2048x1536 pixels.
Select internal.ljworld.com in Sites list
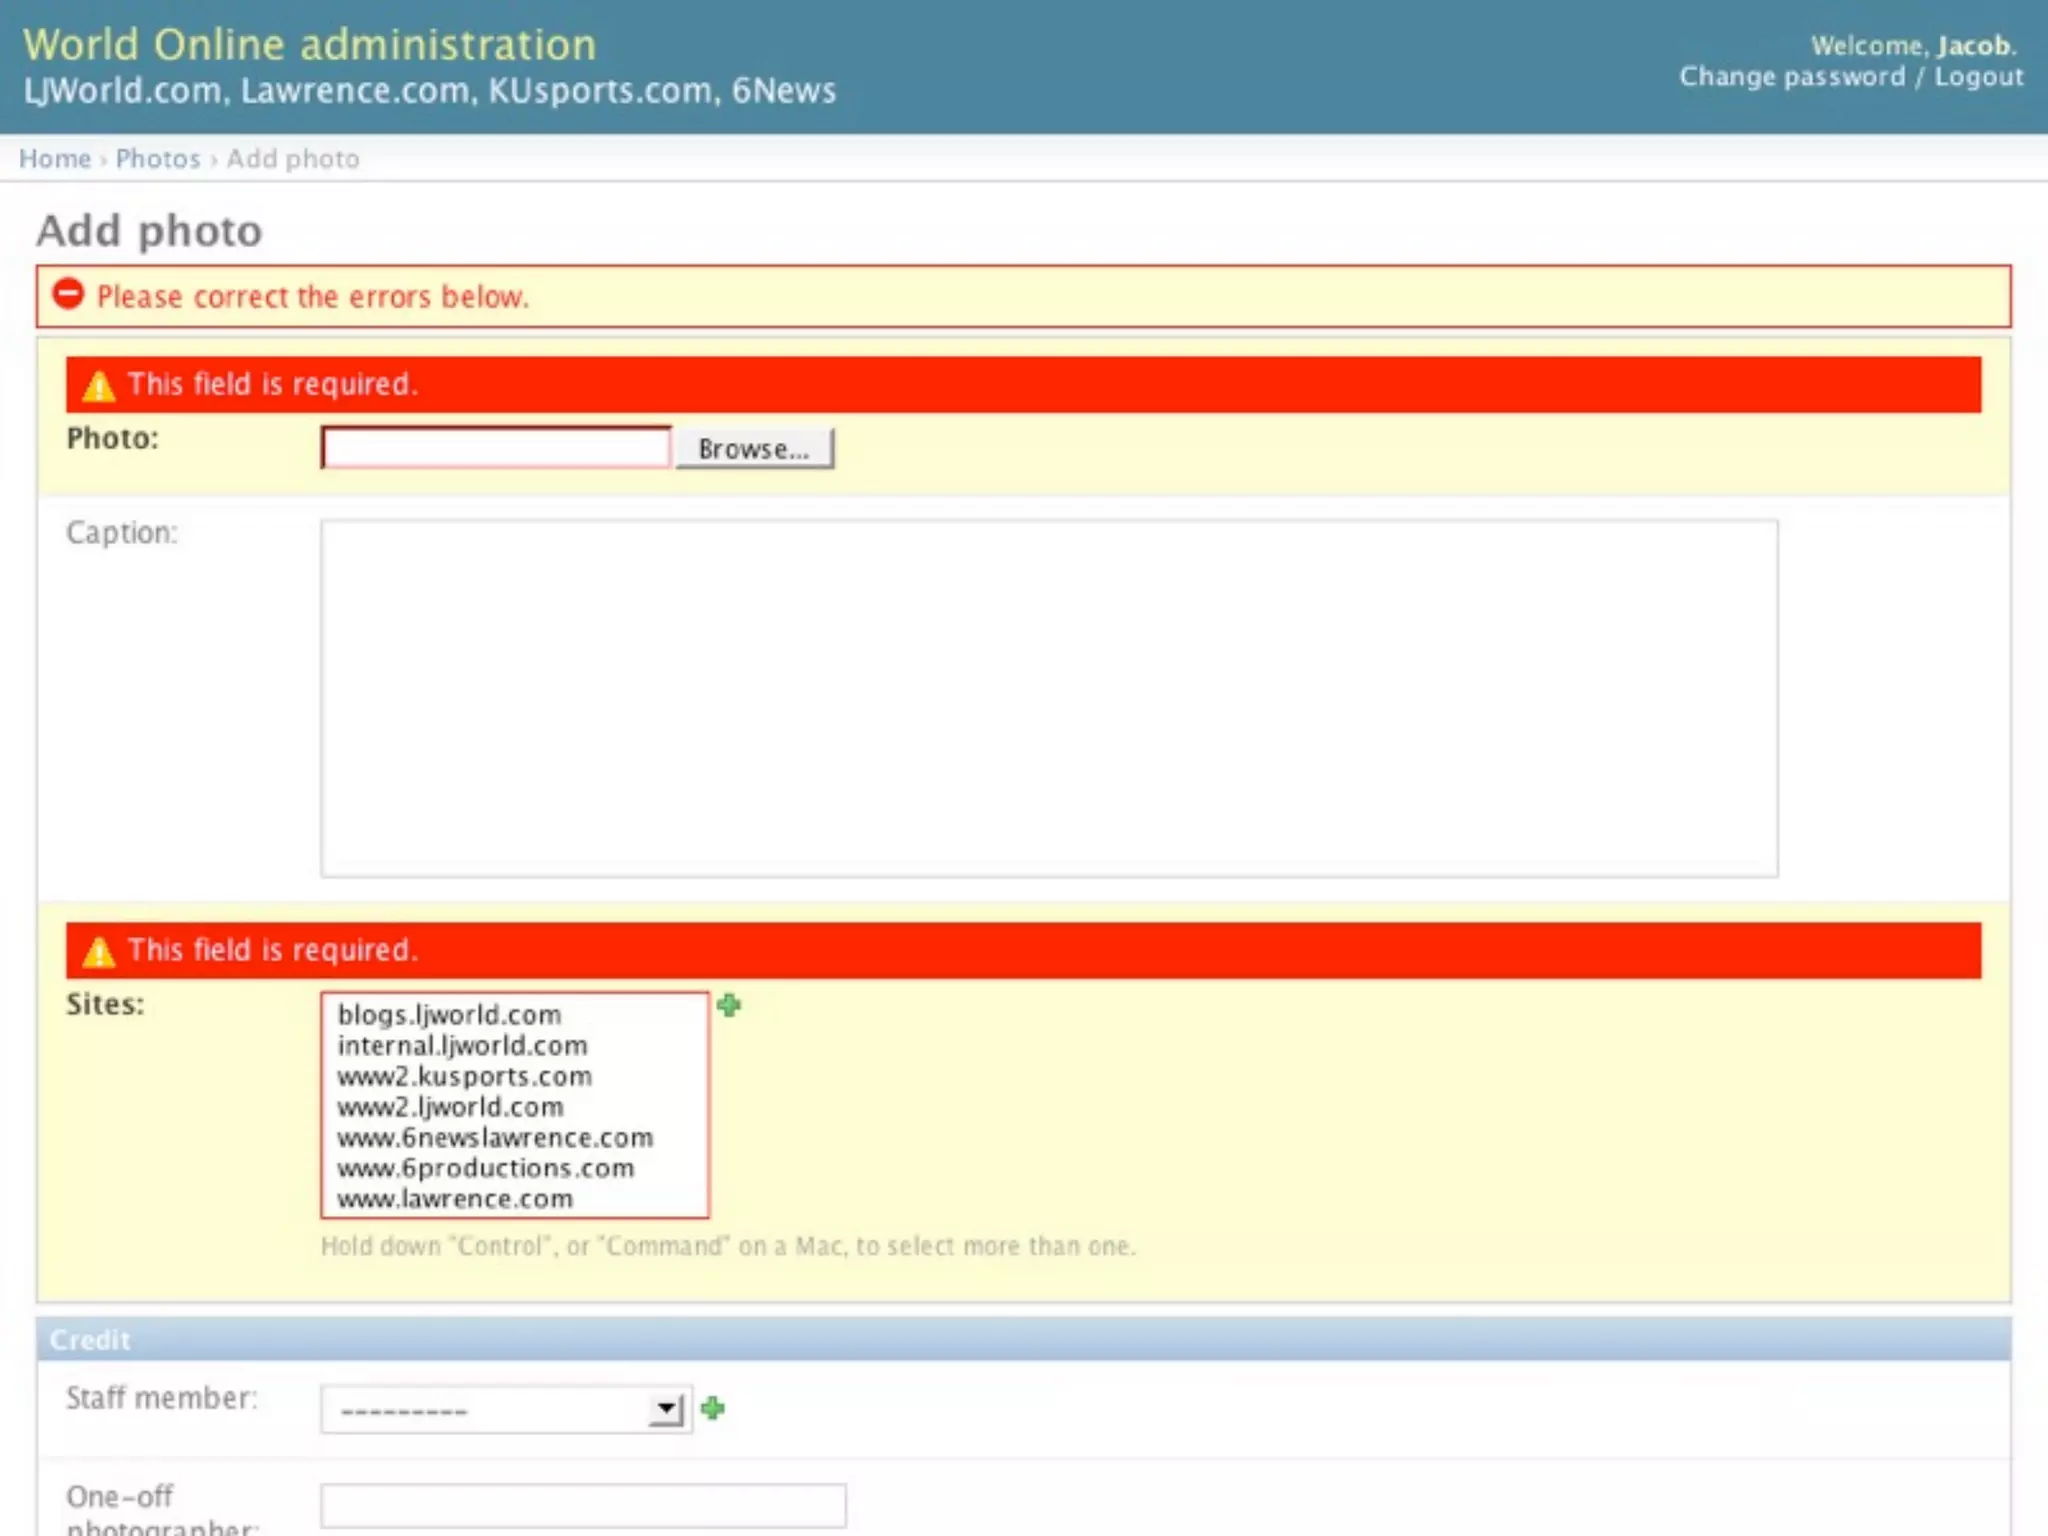point(462,1046)
